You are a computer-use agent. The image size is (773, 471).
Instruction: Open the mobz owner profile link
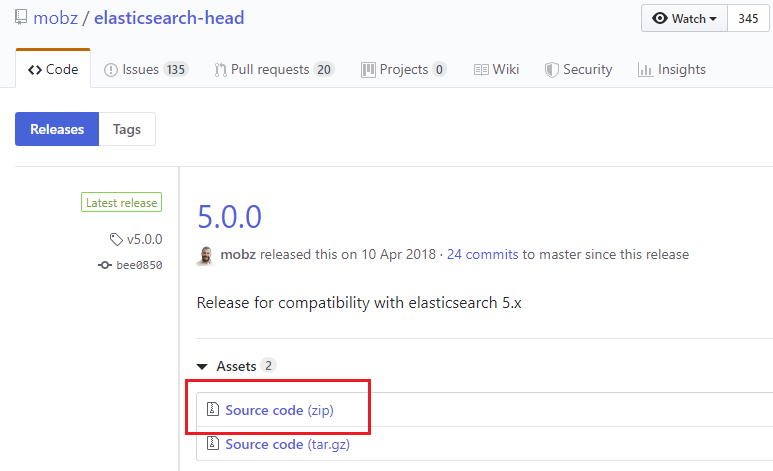[x=55, y=18]
